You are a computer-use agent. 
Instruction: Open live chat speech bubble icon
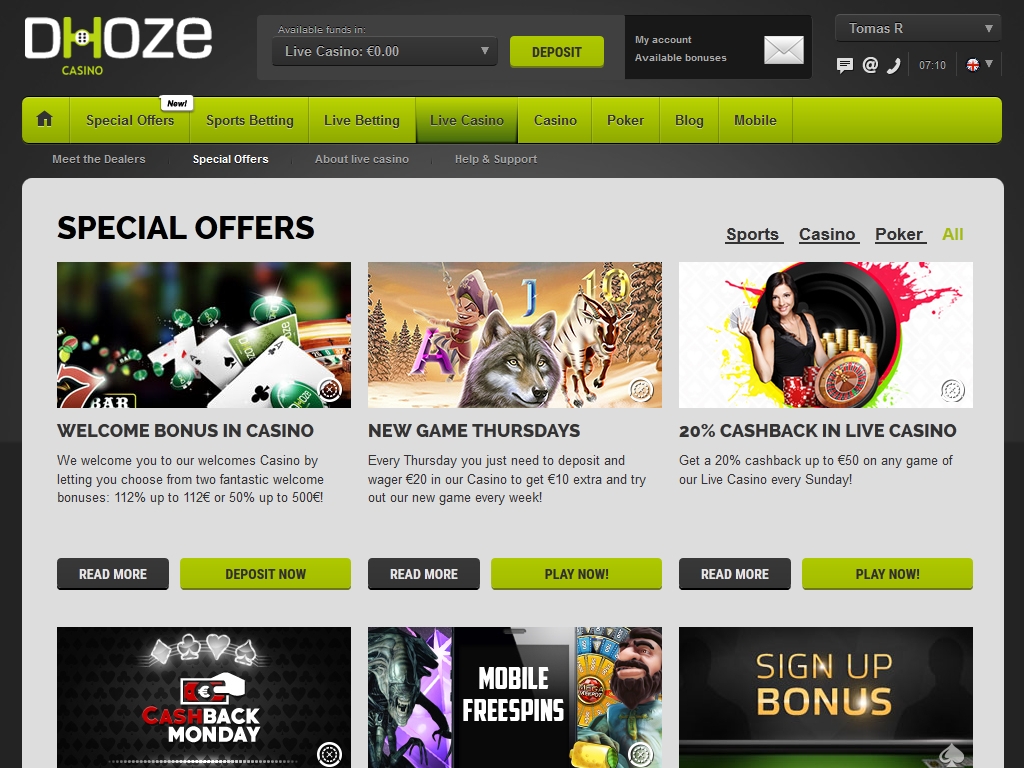pos(844,65)
